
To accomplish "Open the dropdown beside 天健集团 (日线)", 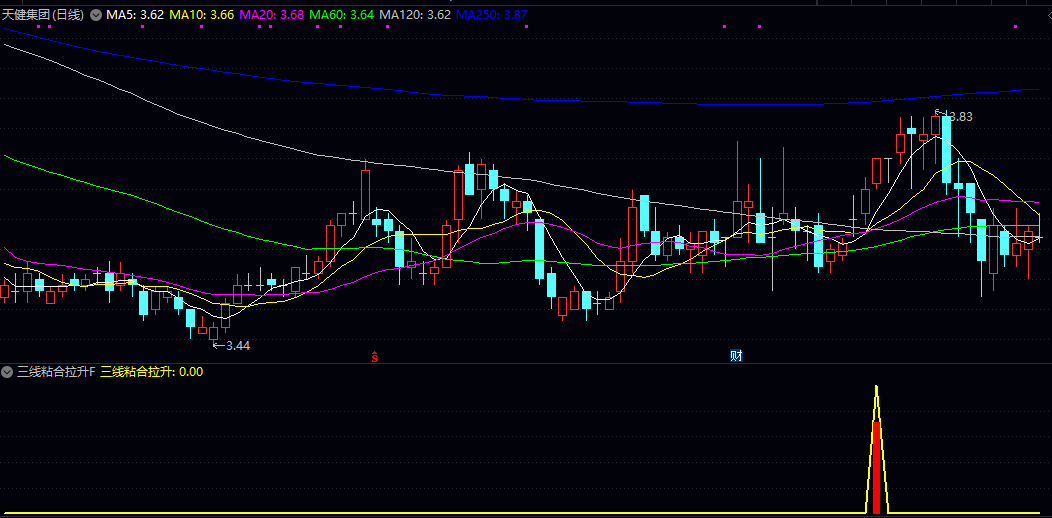I will click(95, 15).
